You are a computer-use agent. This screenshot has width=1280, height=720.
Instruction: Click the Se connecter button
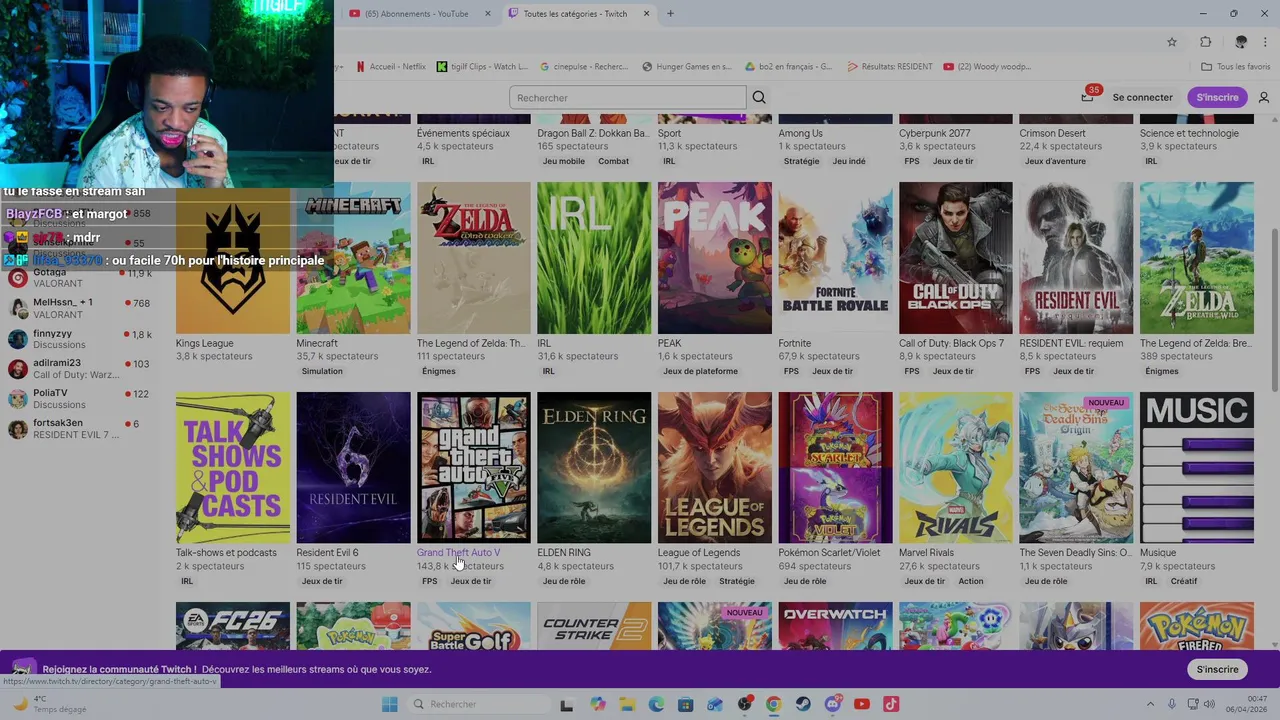point(1142,97)
